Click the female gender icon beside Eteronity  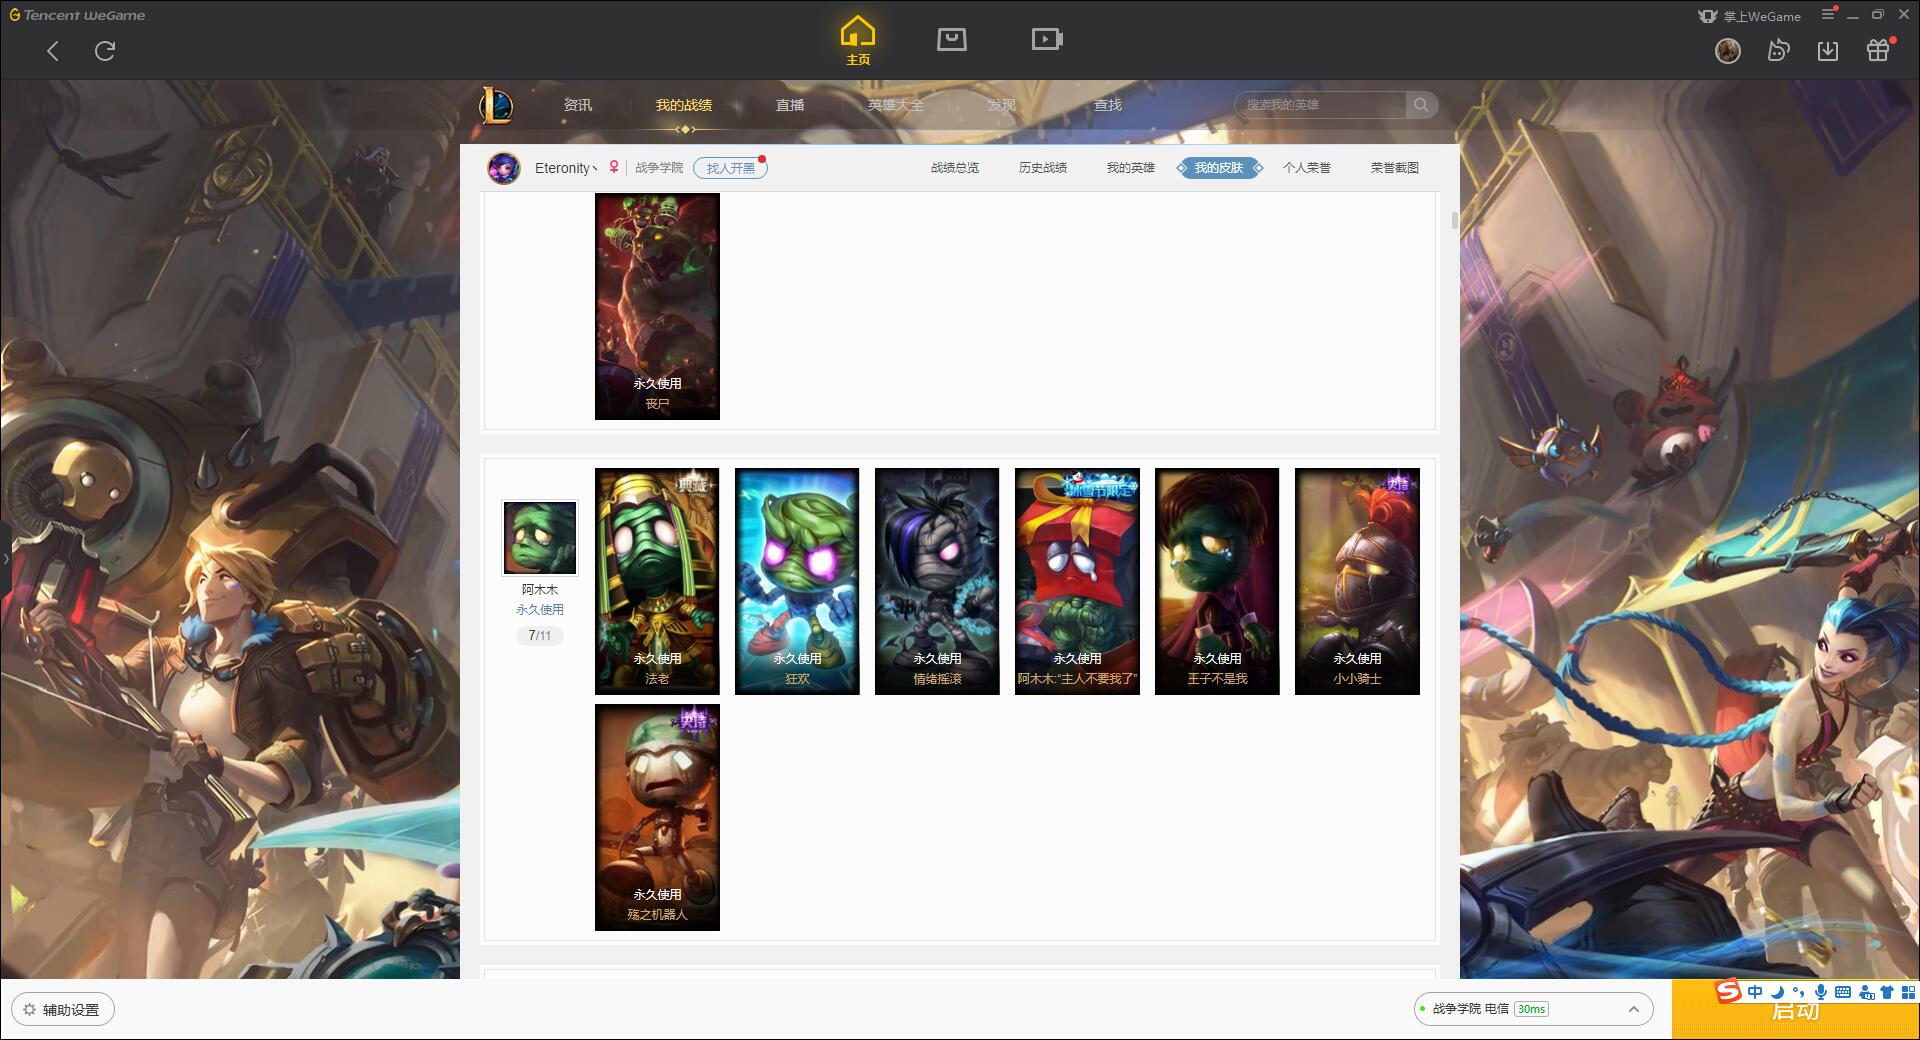pos(614,168)
